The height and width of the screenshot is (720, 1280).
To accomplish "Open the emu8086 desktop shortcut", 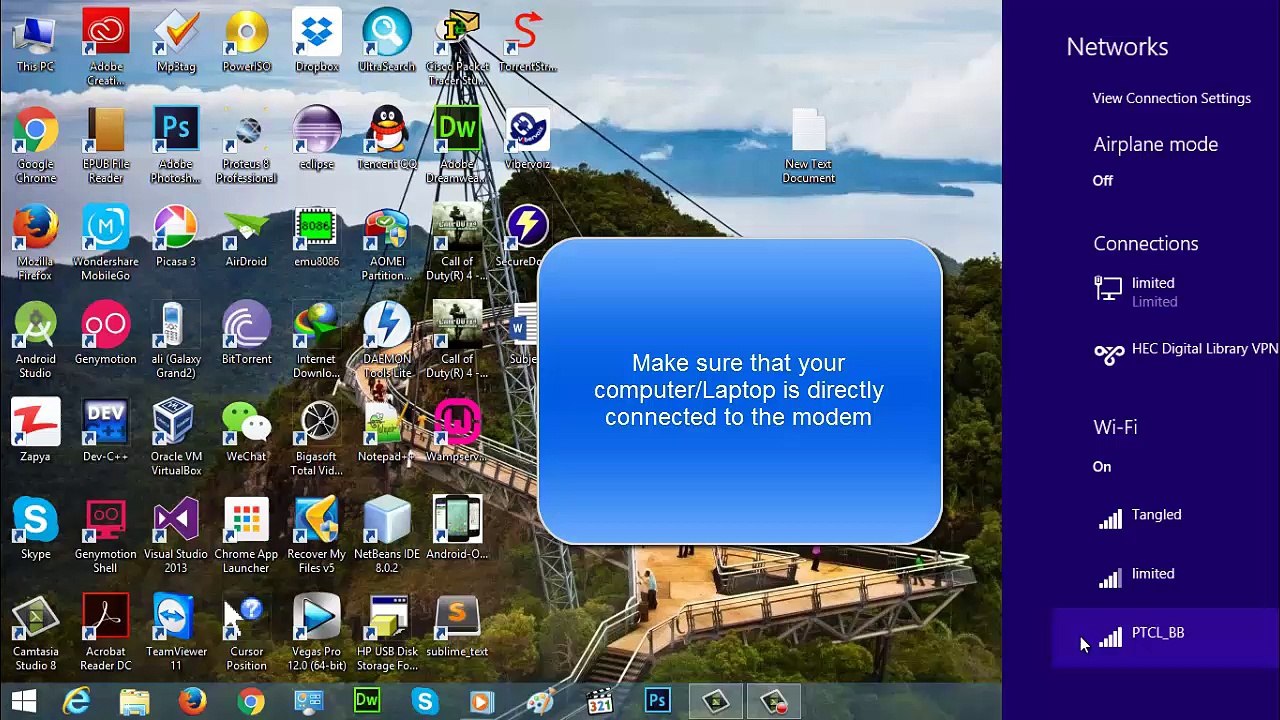I will 316,237.
